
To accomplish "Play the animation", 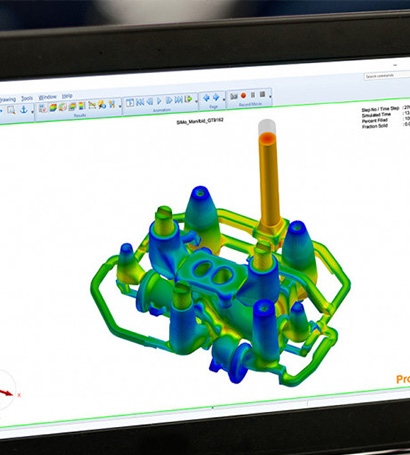I will tap(159, 101).
